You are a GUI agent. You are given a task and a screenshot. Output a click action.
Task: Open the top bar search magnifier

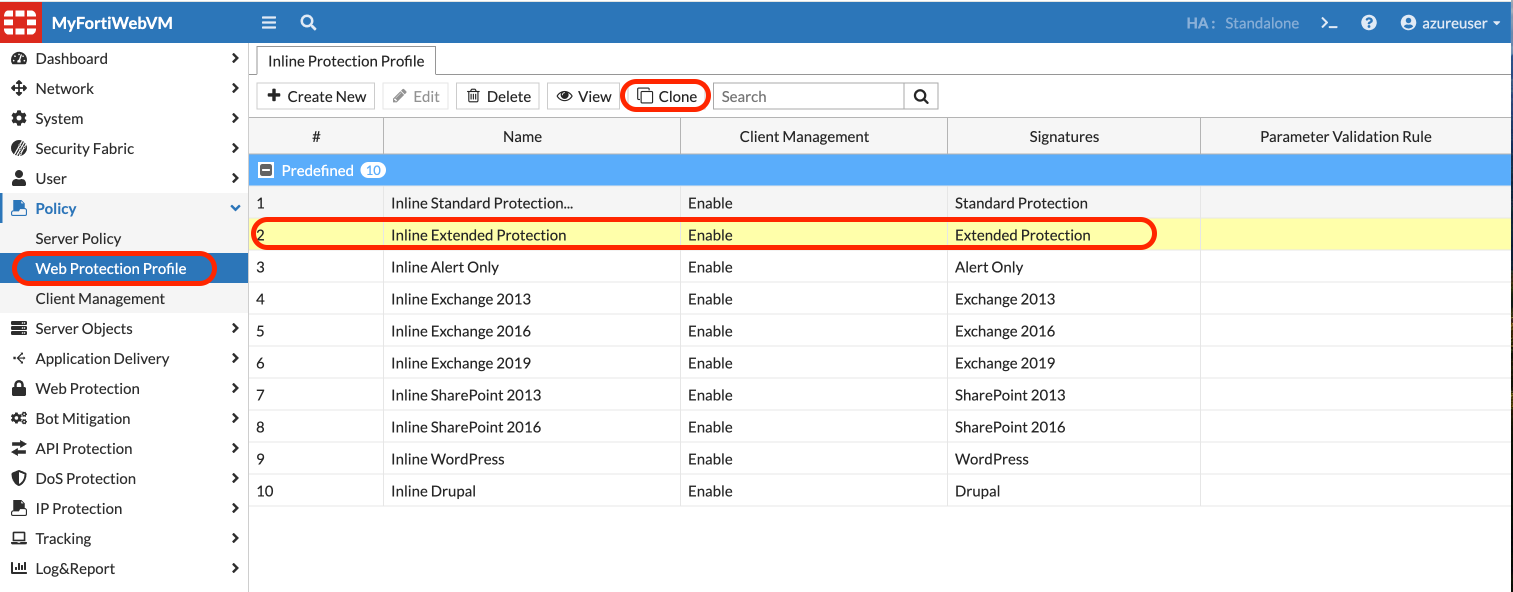[x=309, y=22]
